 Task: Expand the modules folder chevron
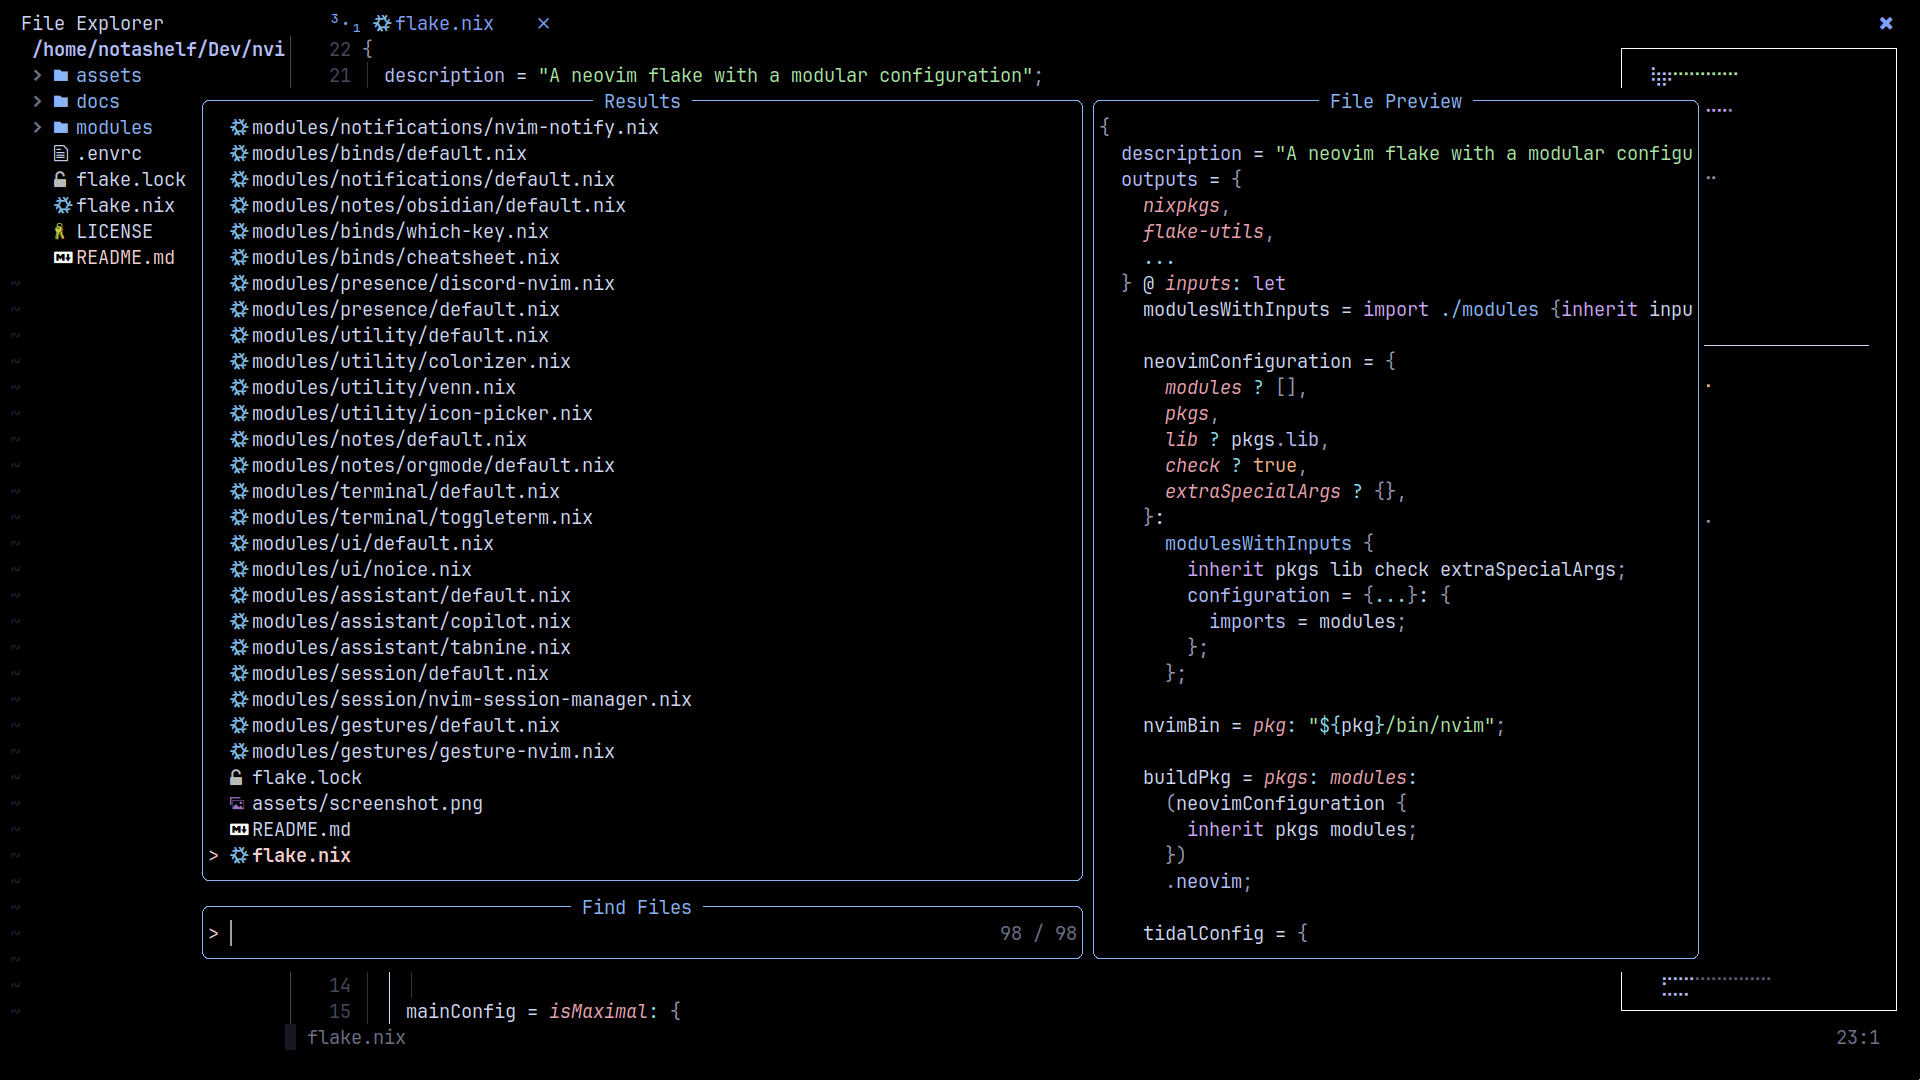point(37,128)
